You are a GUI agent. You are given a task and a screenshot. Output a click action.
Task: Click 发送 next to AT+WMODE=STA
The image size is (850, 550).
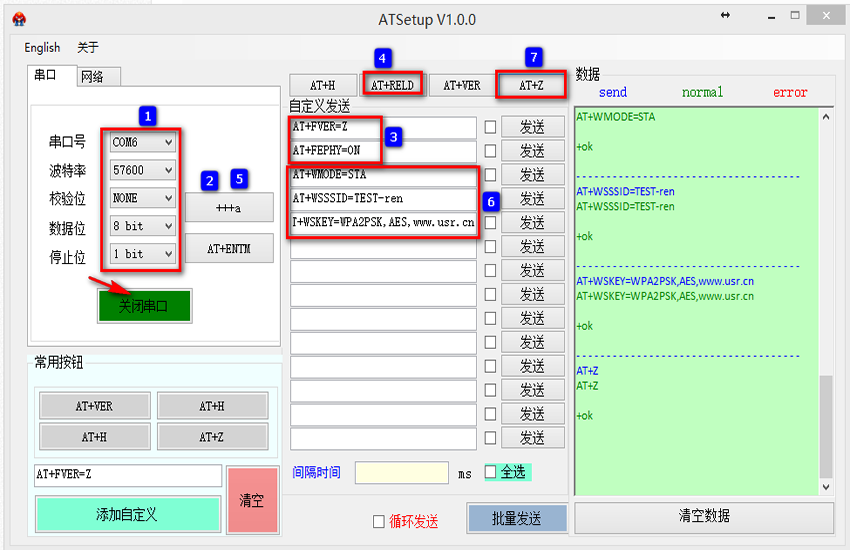tap(532, 175)
